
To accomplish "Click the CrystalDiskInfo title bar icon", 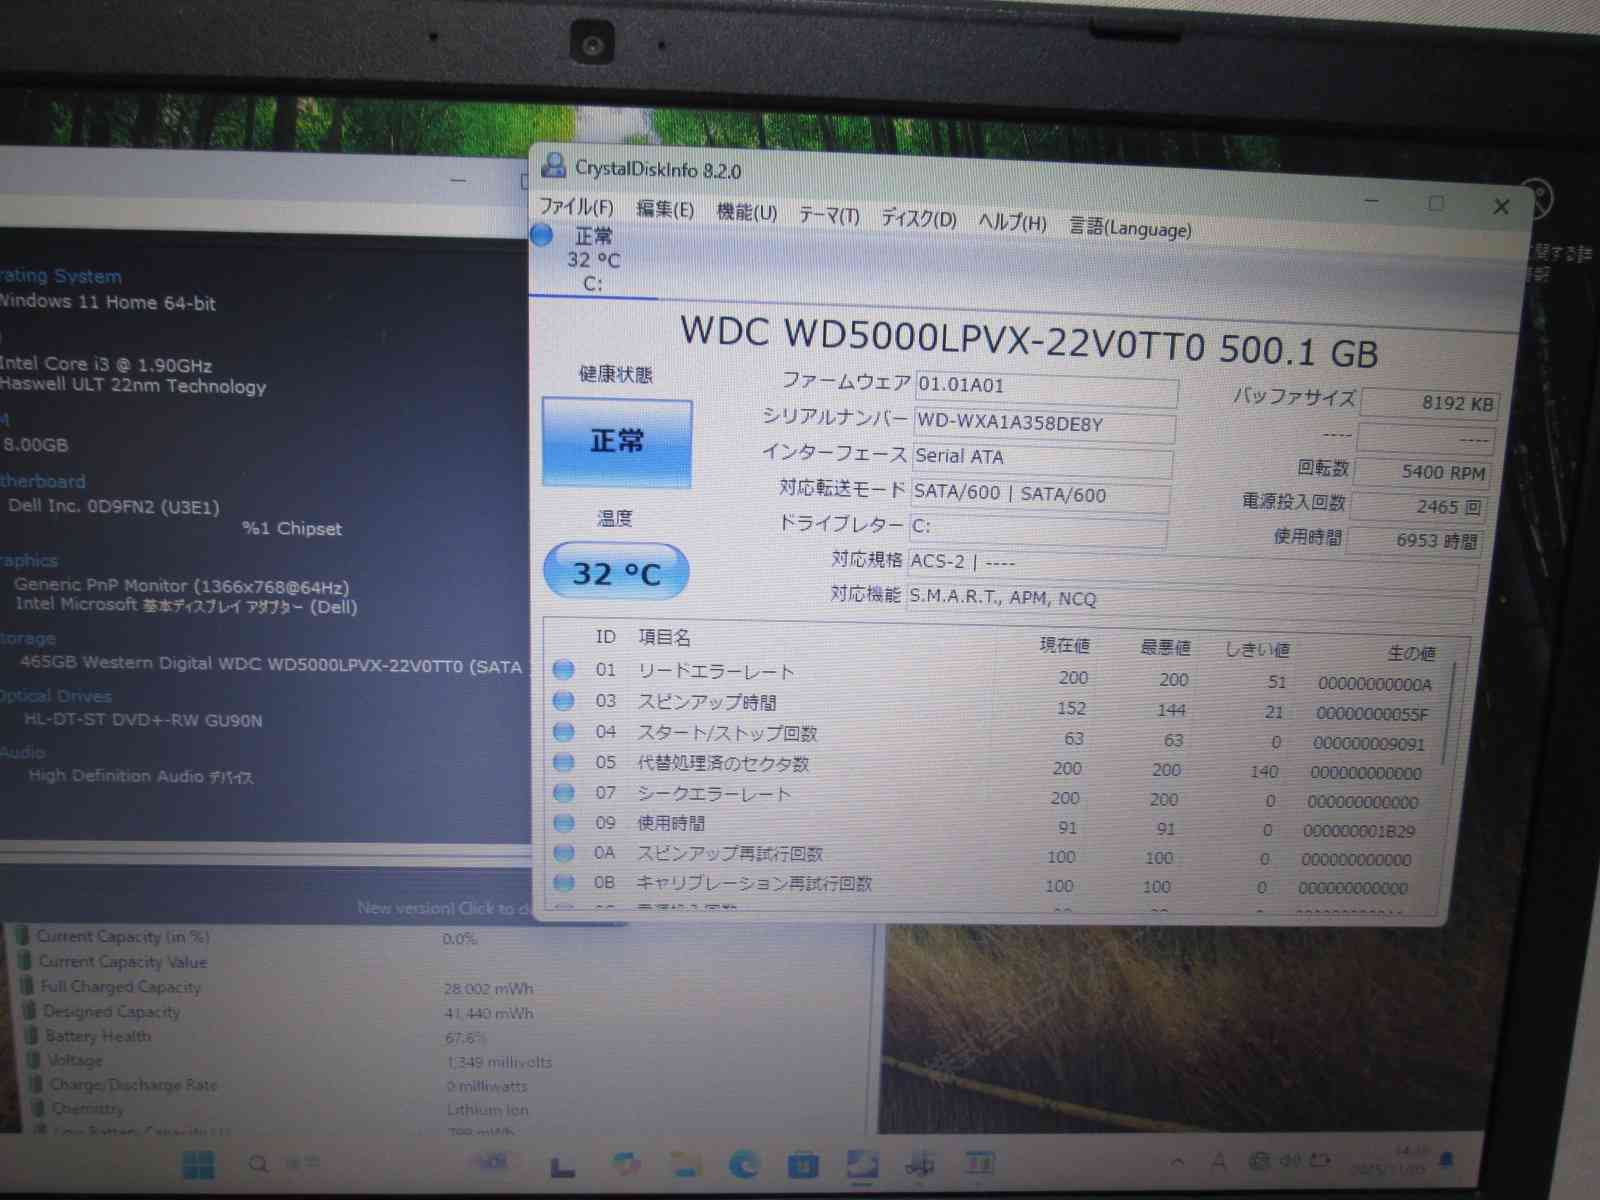I will pyautogui.click(x=553, y=164).
